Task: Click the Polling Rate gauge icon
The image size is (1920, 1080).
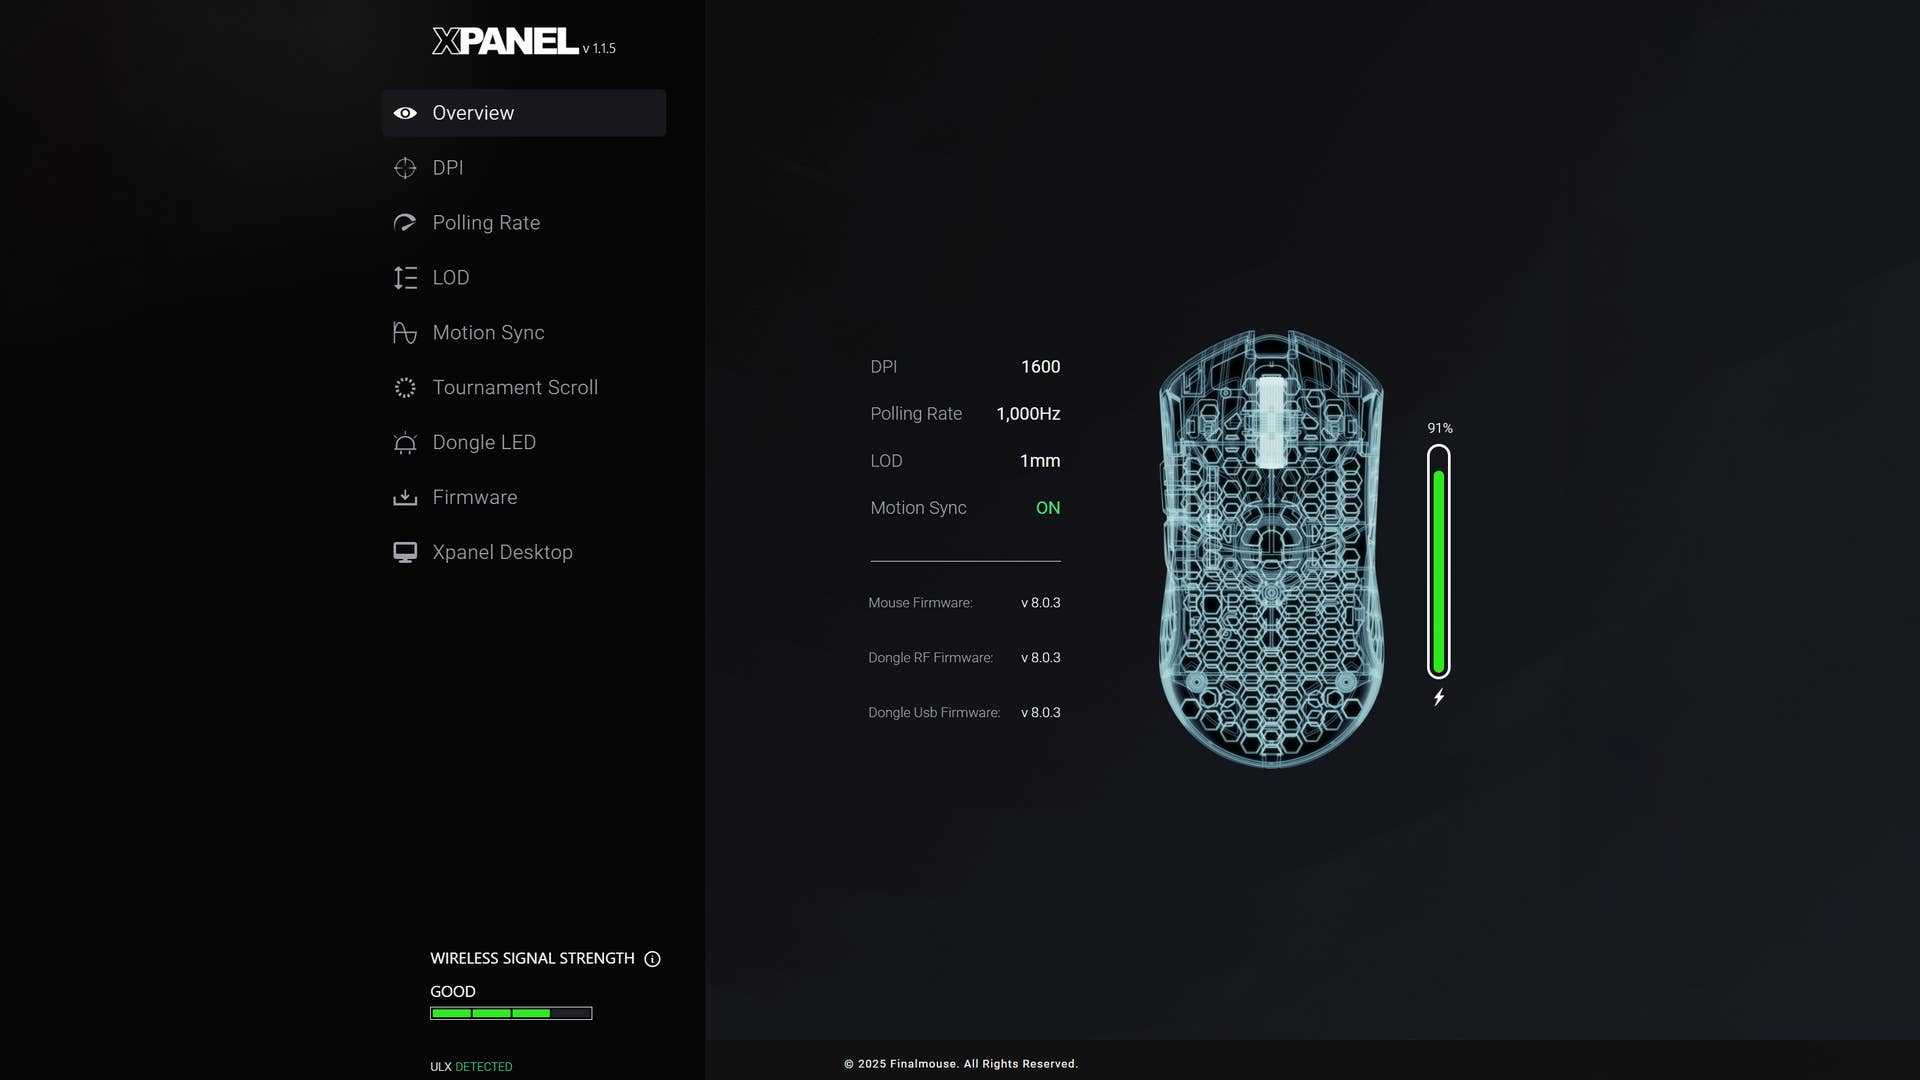Action: click(405, 223)
